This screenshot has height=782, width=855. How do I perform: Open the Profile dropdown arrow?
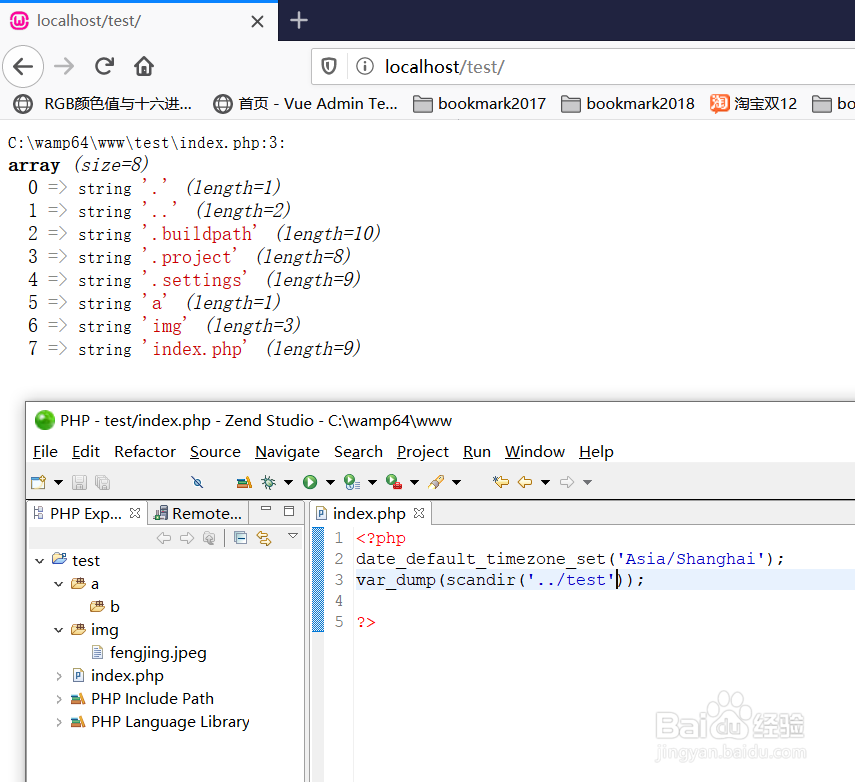(x=372, y=482)
